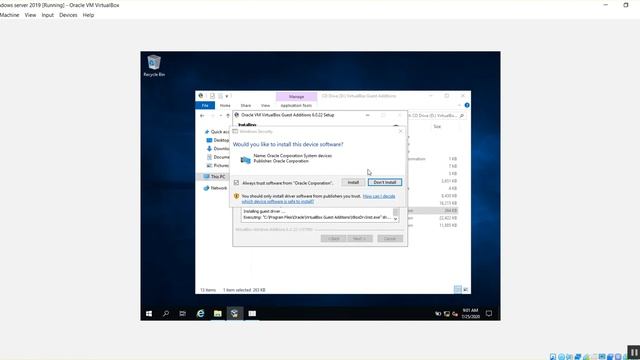Click the Back arrow in File Explorer

pyautogui.click(x=202, y=116)
